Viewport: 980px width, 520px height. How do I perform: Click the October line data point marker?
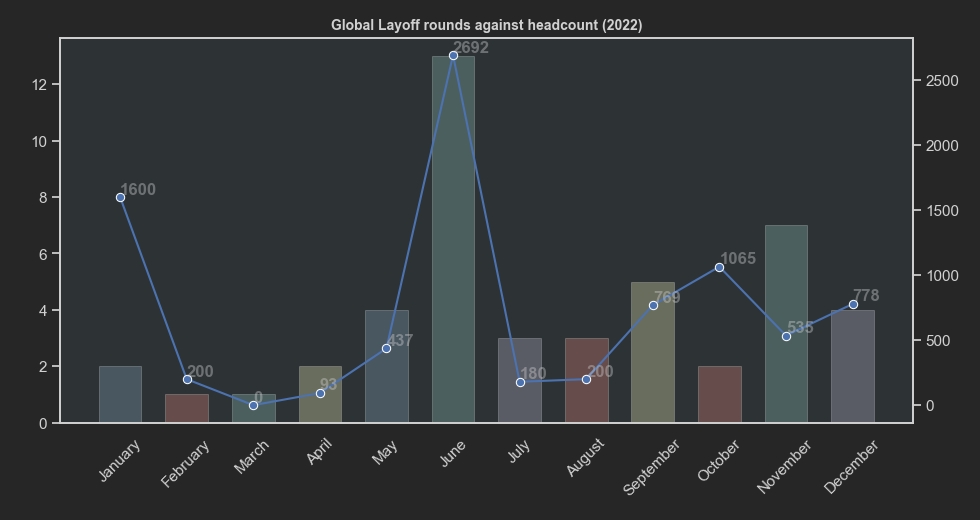[719, 267]
